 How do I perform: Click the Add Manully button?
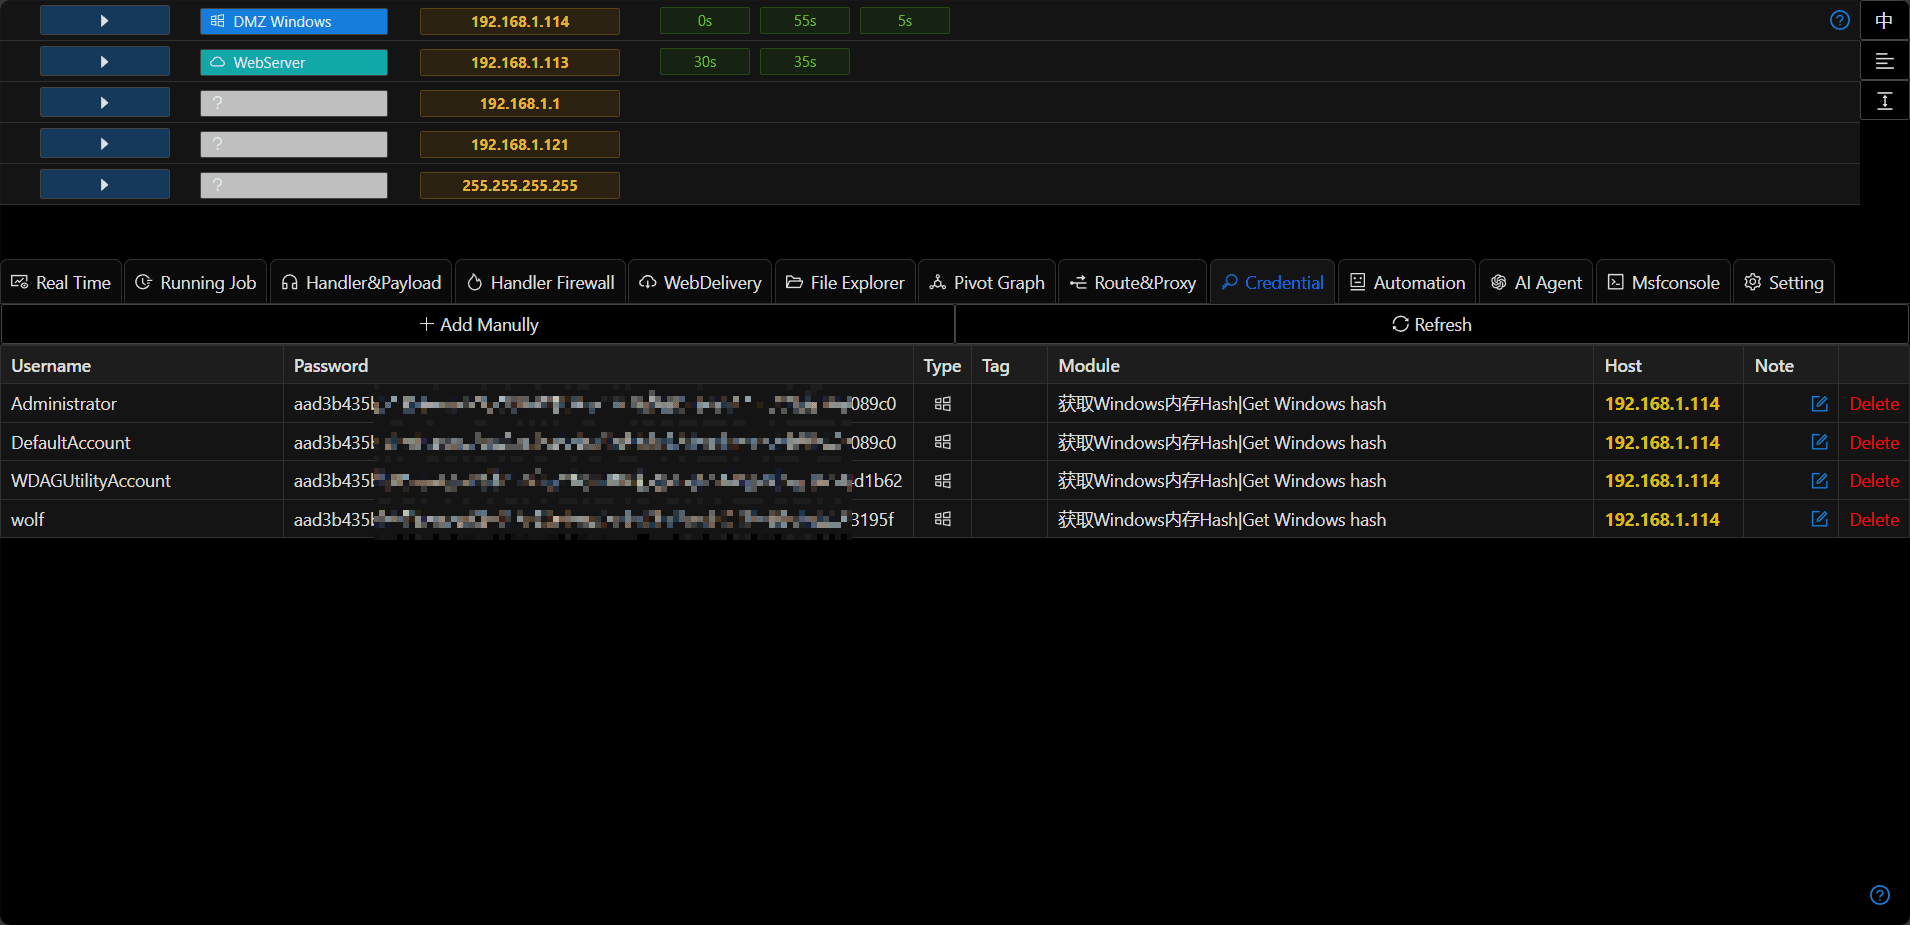(478, 324)
